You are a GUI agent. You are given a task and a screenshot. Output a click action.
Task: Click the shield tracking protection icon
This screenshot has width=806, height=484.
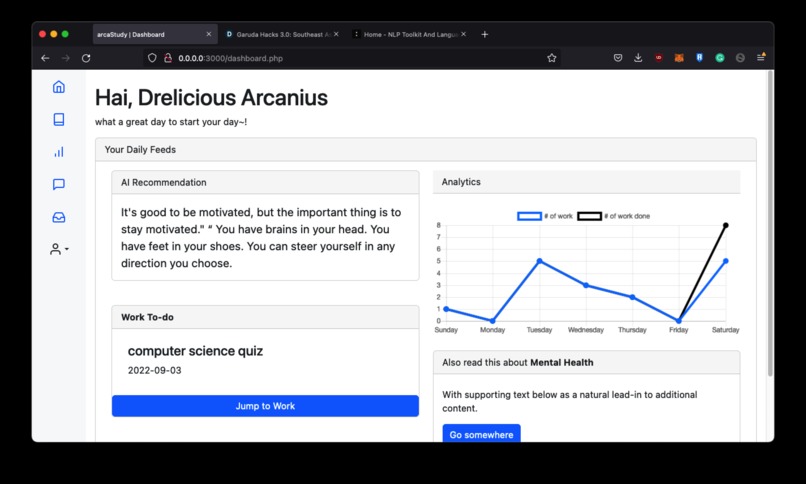pos(152,58)
